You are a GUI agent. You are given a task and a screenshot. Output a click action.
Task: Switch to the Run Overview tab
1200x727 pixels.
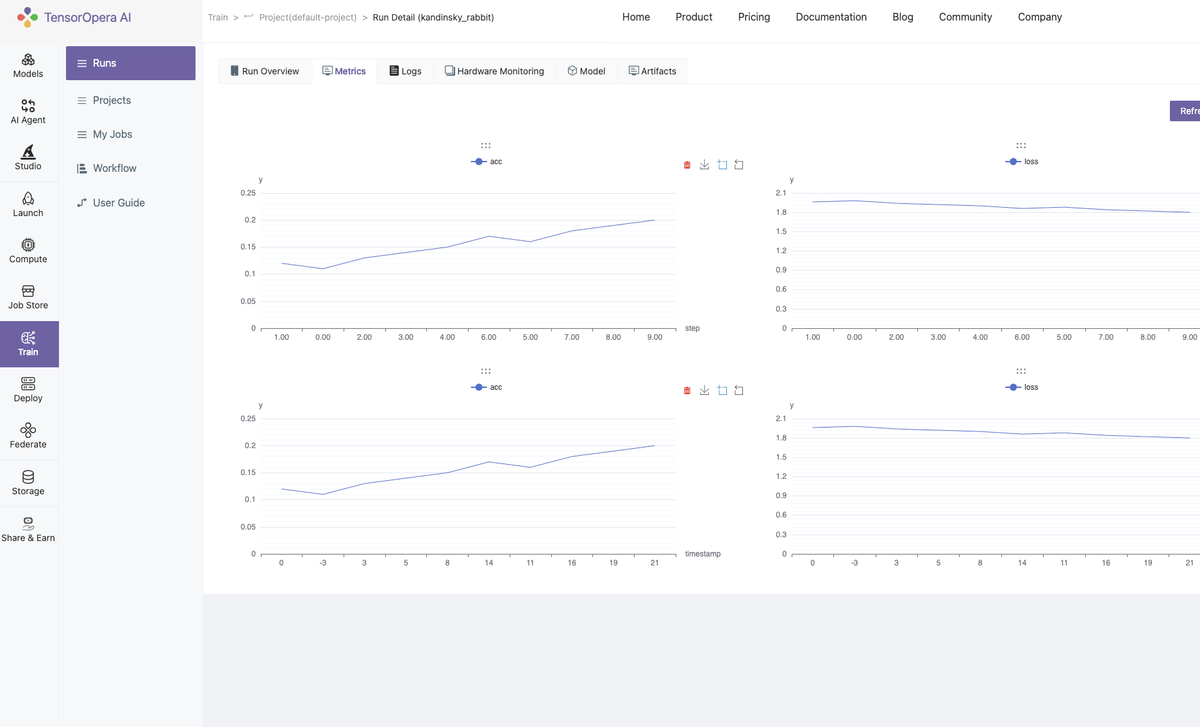(264, 71)
